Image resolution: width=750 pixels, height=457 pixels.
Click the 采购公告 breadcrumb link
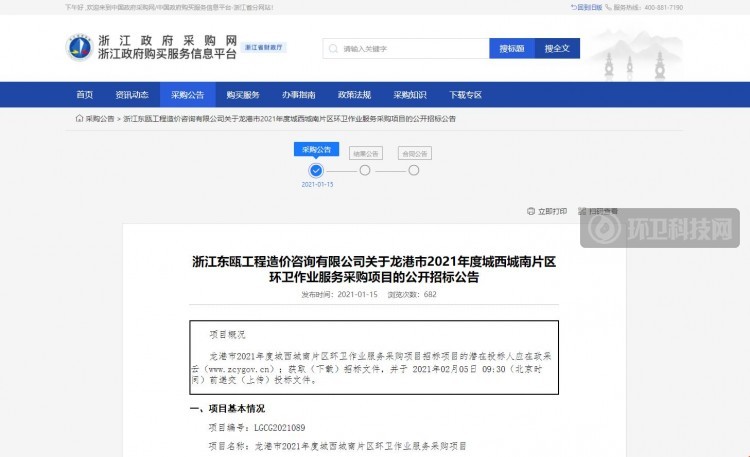[100, 119]
